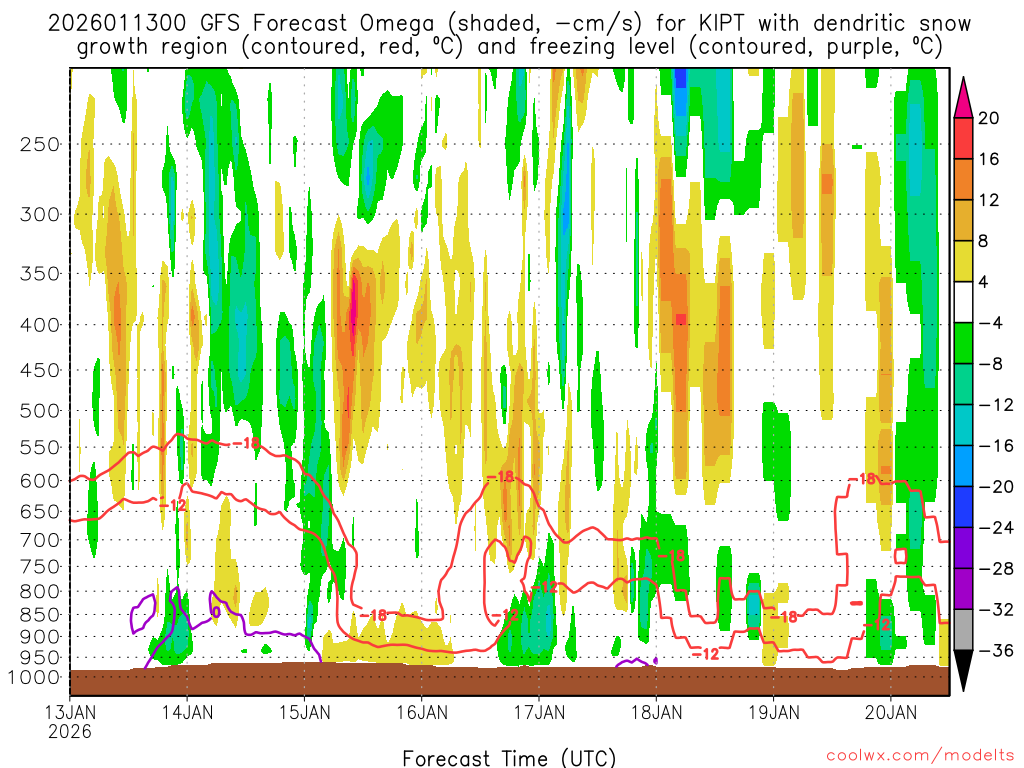The image size is (1024, 768).
Task: Click the -12 contour label near 19JAN 950
Action: pyautogui.click(x=705, y=654)
